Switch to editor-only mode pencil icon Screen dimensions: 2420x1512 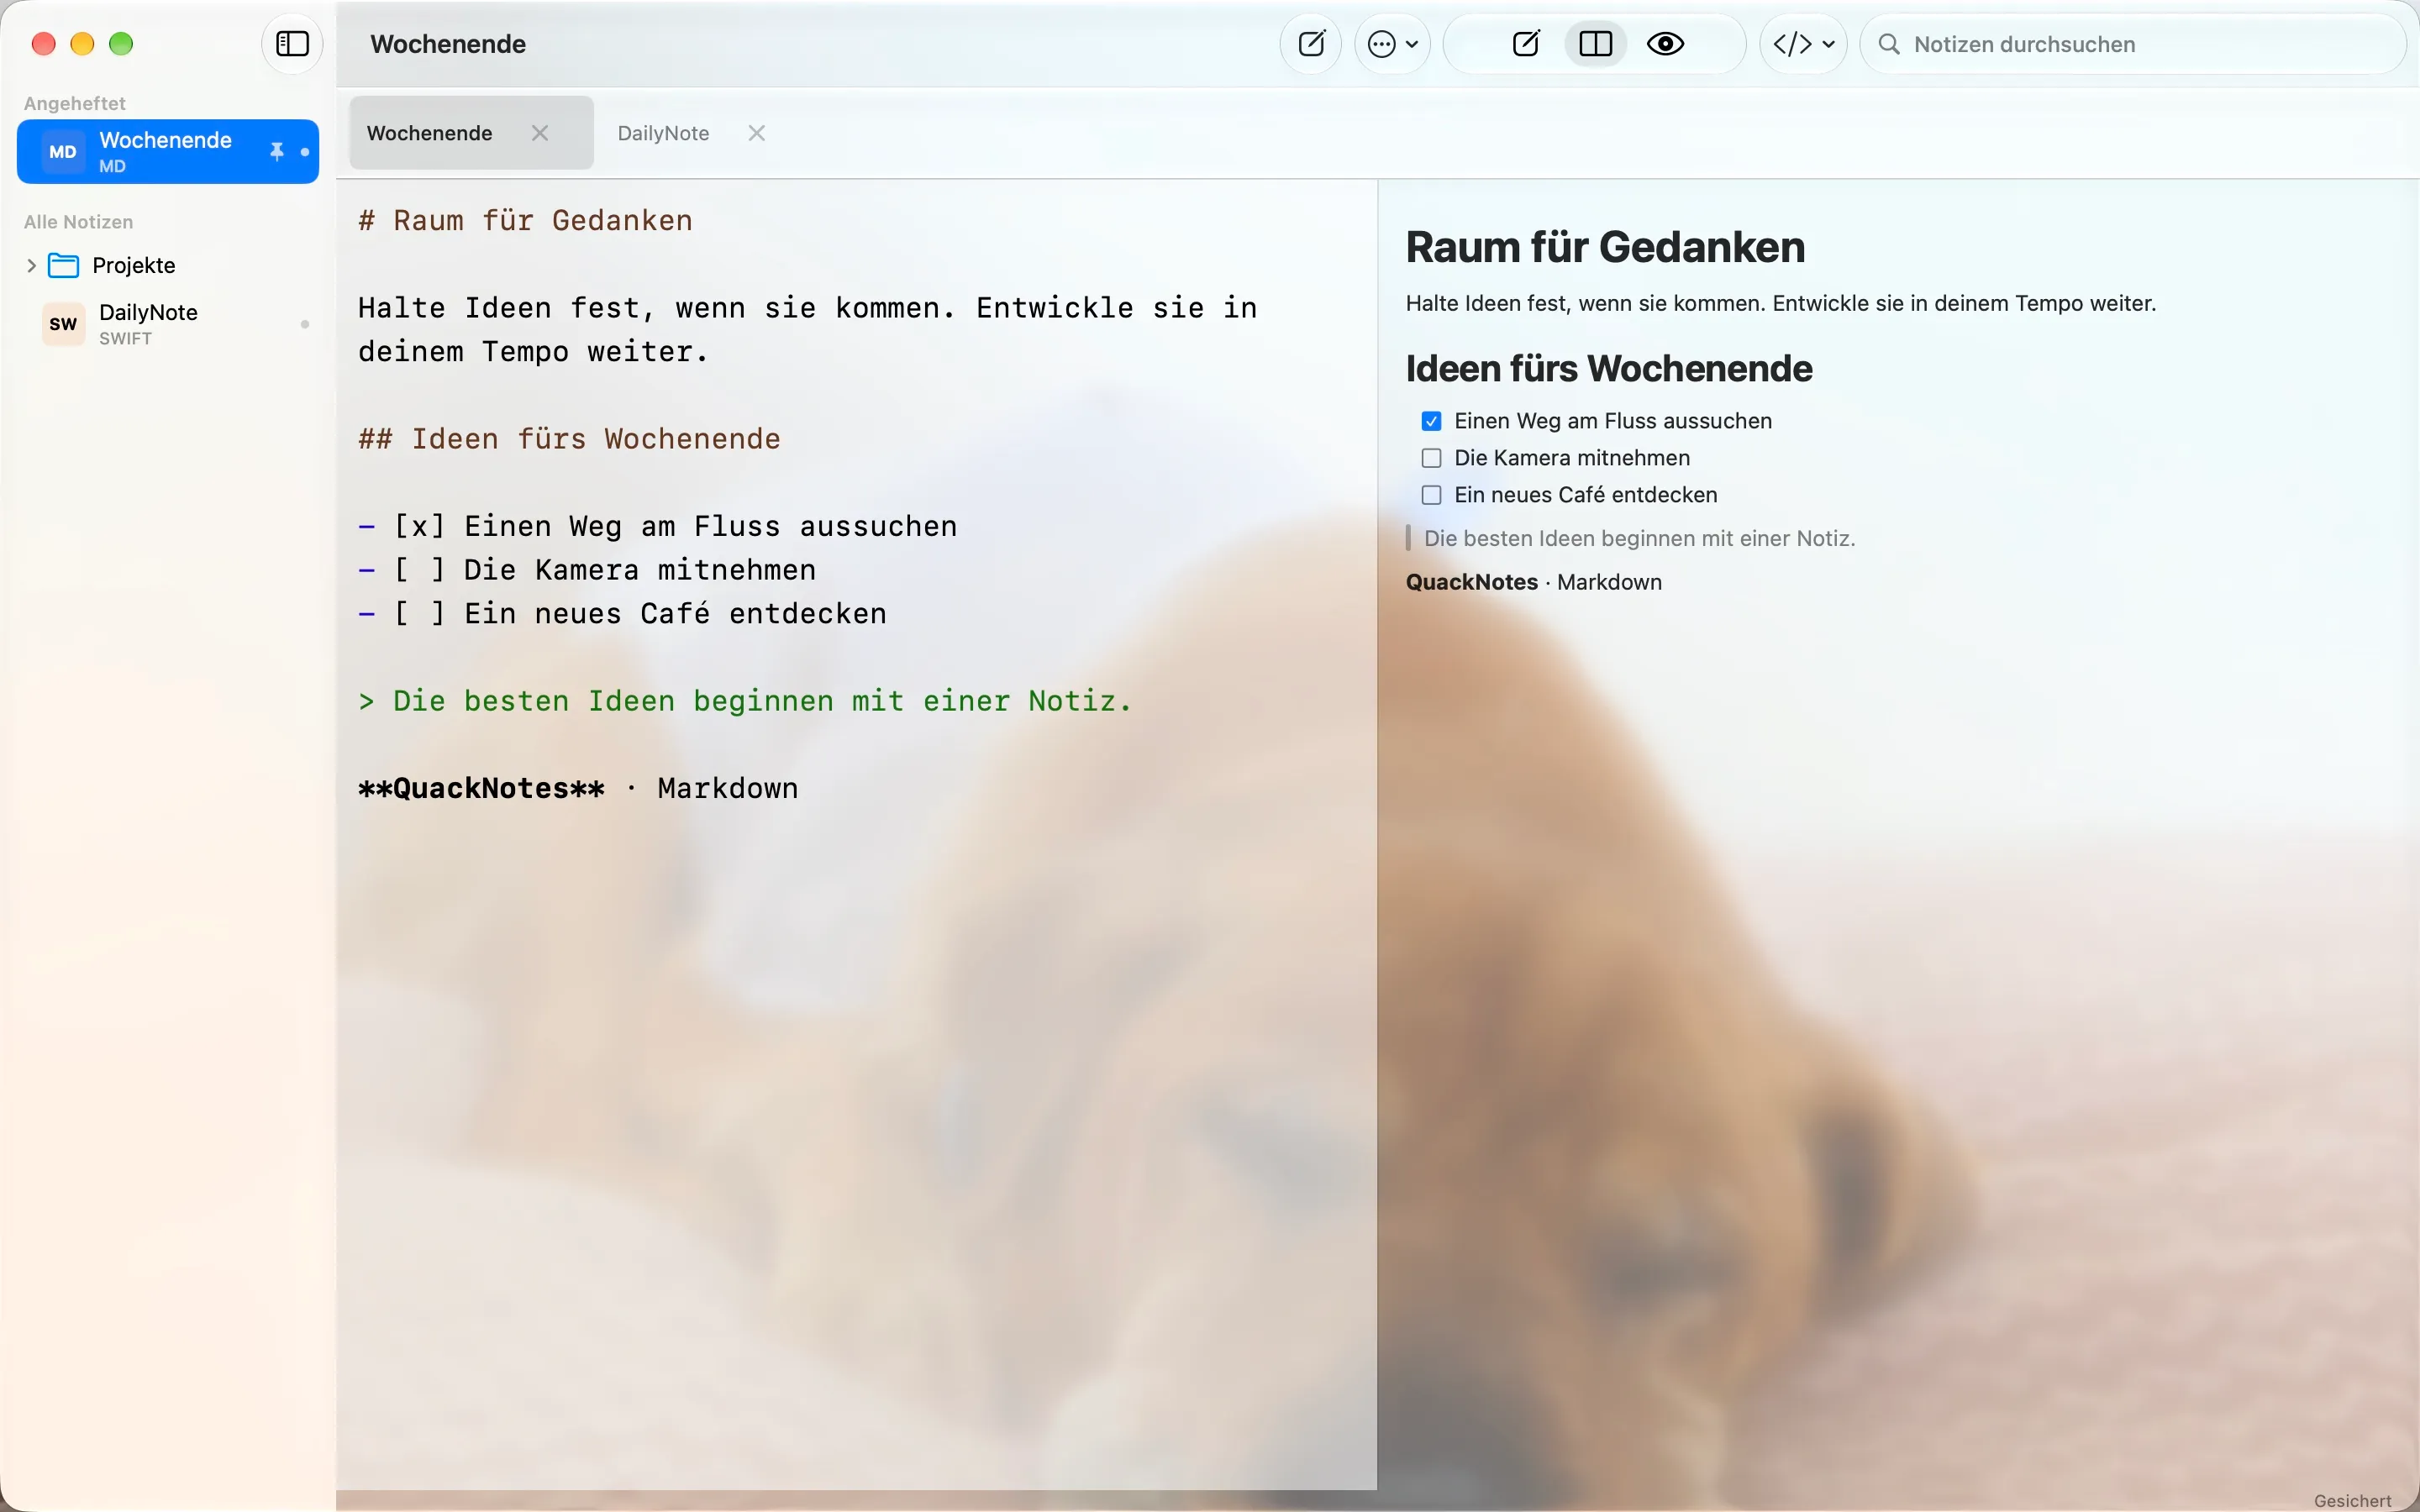(1526, 44)
